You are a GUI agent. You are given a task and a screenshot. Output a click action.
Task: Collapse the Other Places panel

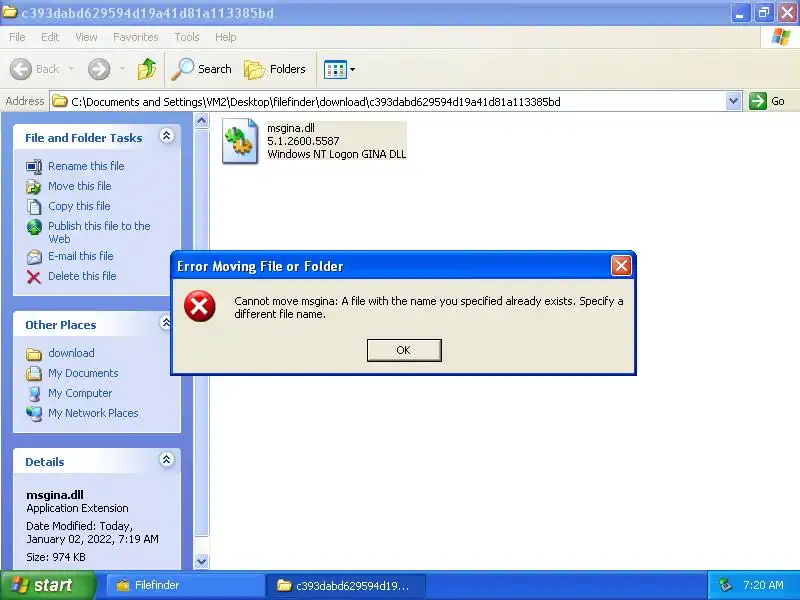click(166, 322)
